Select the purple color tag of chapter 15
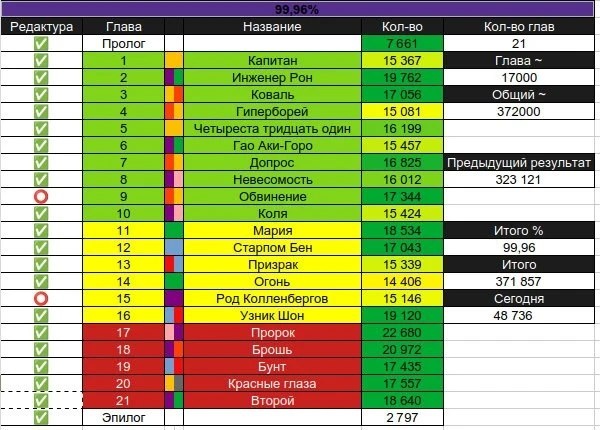This screenshot has width=600, height=430. 174,298
